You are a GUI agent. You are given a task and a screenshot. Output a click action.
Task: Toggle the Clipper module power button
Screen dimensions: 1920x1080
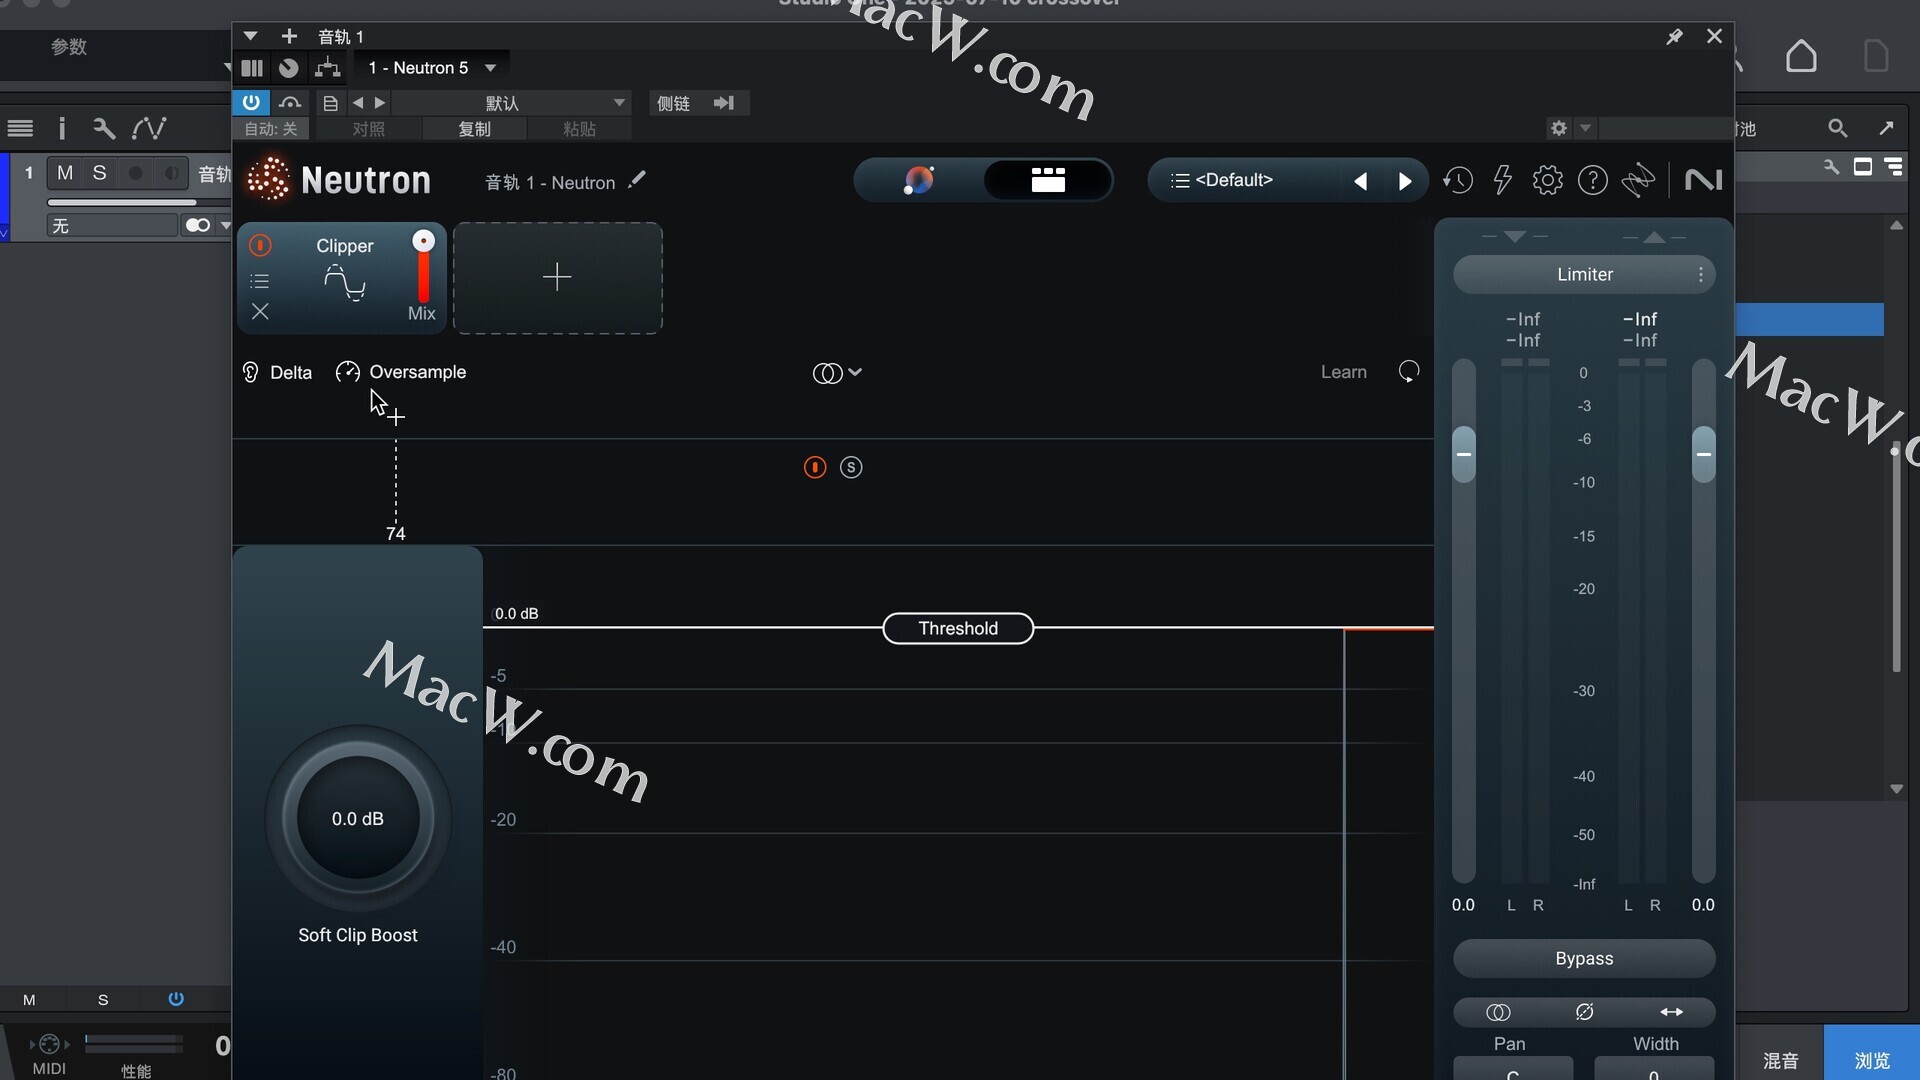point(260,245)
